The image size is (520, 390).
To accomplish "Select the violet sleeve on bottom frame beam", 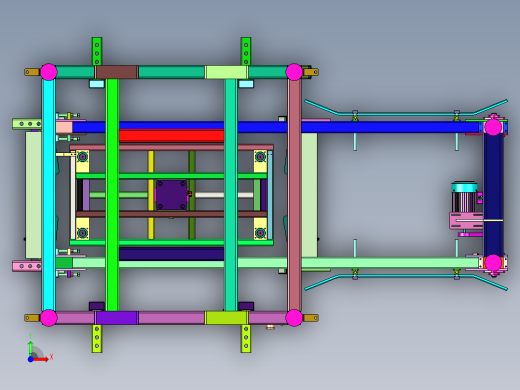I will pos(116,318).
